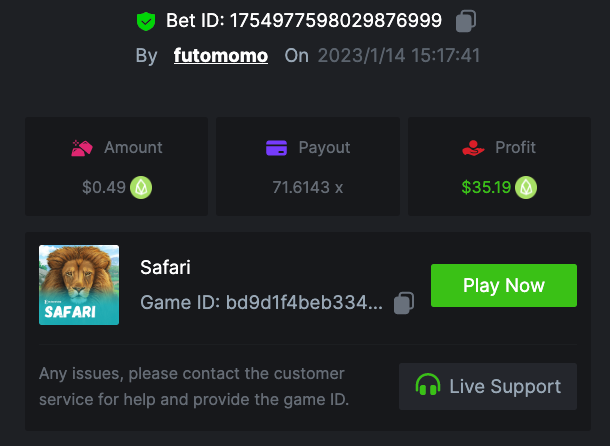610x446 pixels.
Task: Open Live Support chat
Action: [x=488, y=386]
